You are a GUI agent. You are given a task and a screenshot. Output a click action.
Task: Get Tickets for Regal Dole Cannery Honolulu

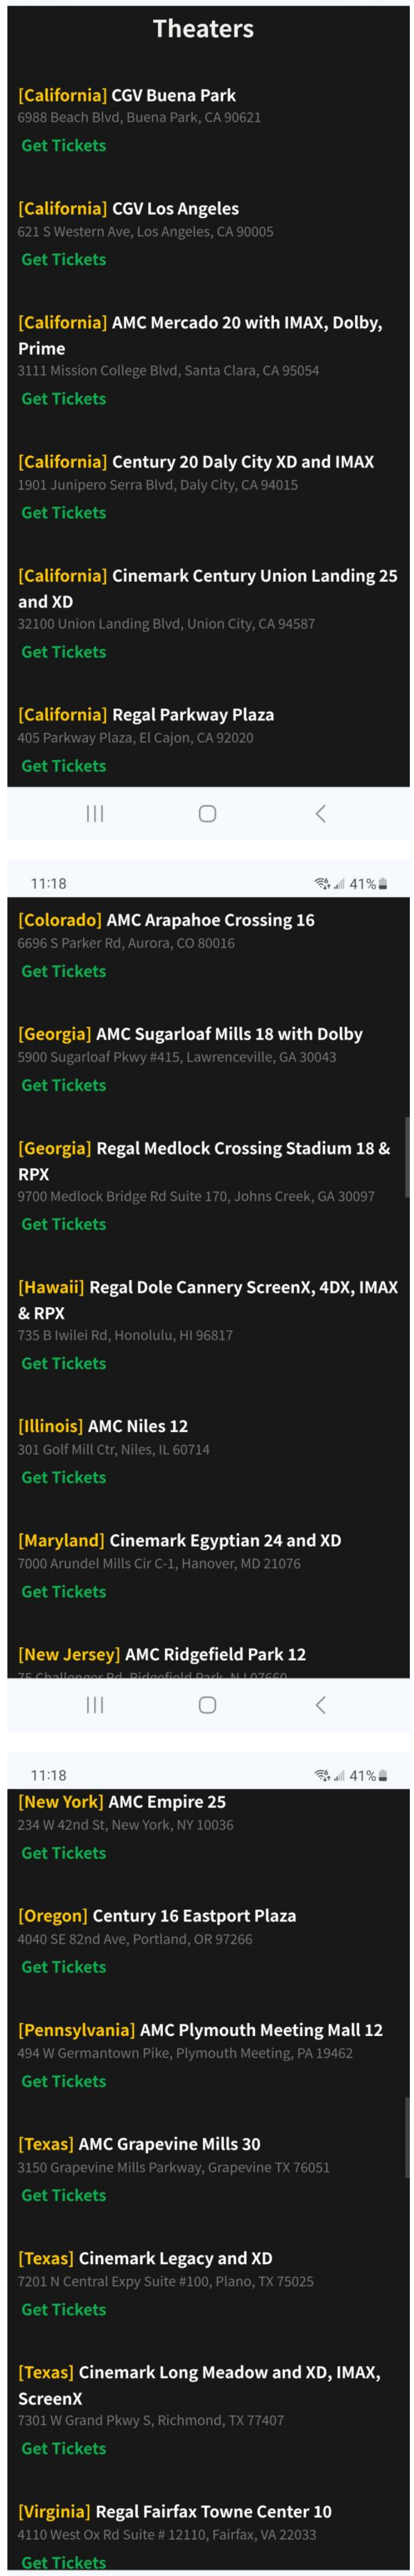[x=64, y=1363]
